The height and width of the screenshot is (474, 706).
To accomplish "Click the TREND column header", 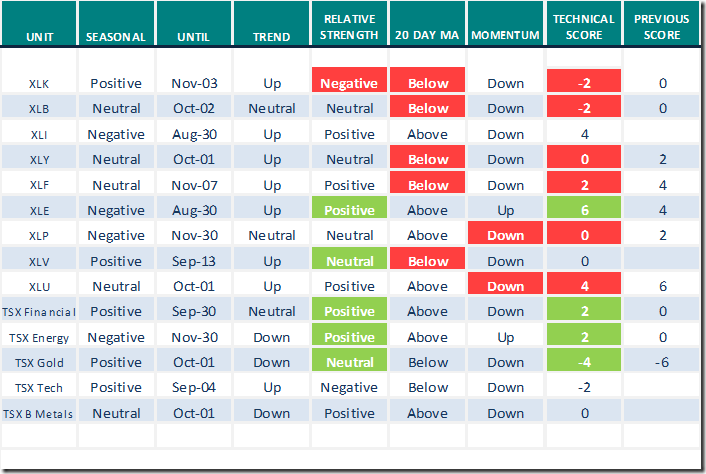I will tap(271, 36).
